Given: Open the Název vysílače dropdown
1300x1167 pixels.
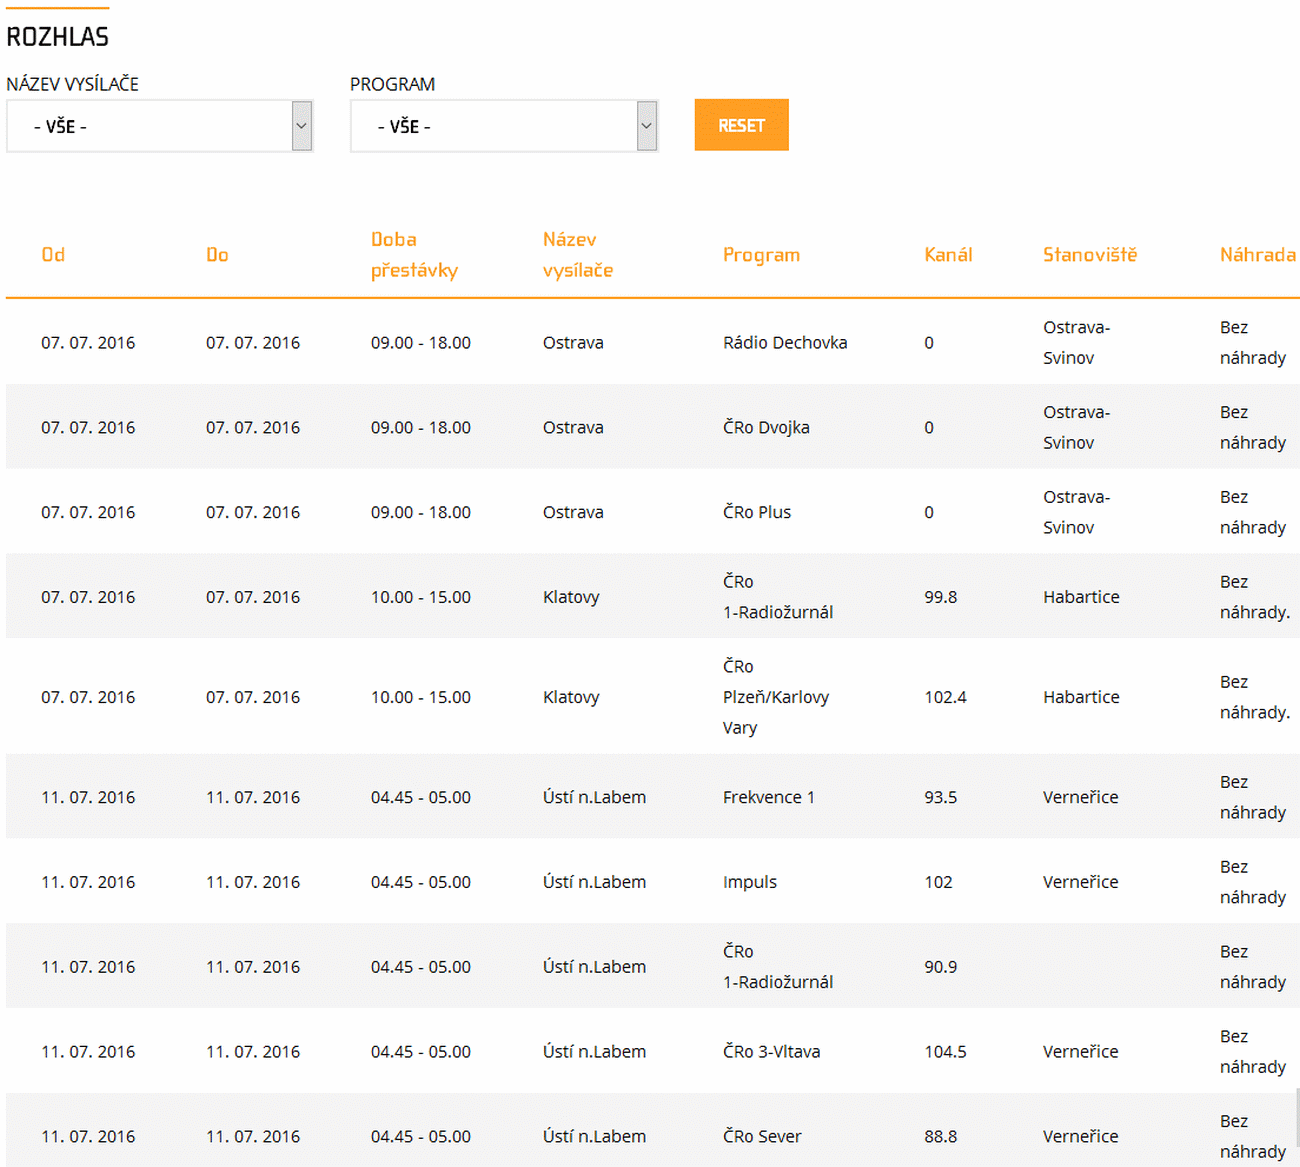Looking at the screenshot, I should pyautogui.click(x=160, y=126).
